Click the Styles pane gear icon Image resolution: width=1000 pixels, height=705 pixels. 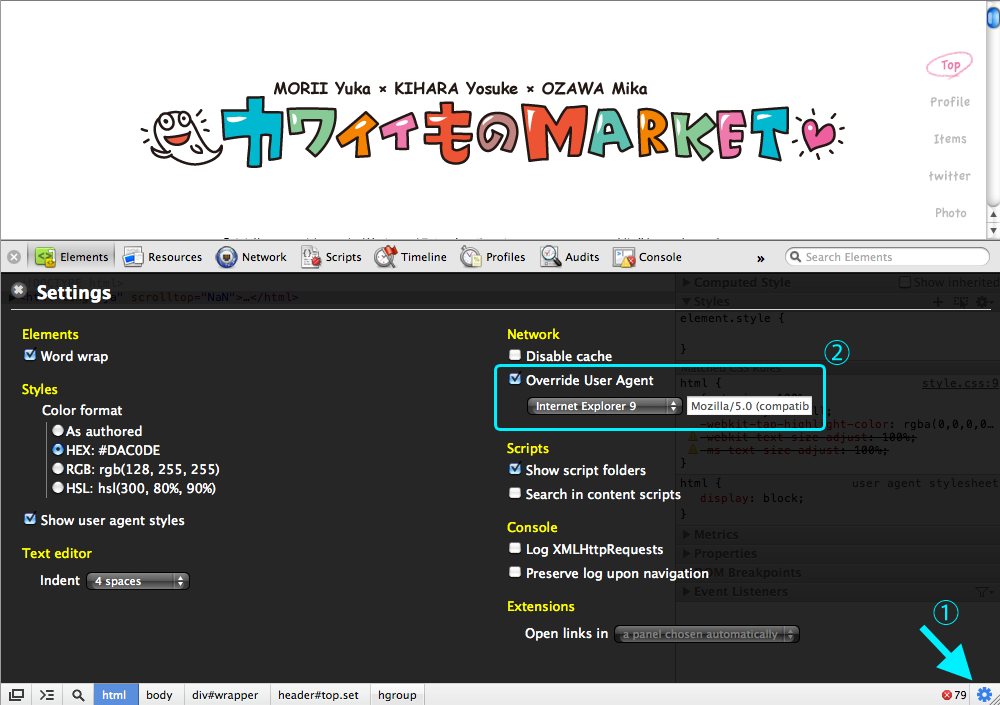click(983, 302)
